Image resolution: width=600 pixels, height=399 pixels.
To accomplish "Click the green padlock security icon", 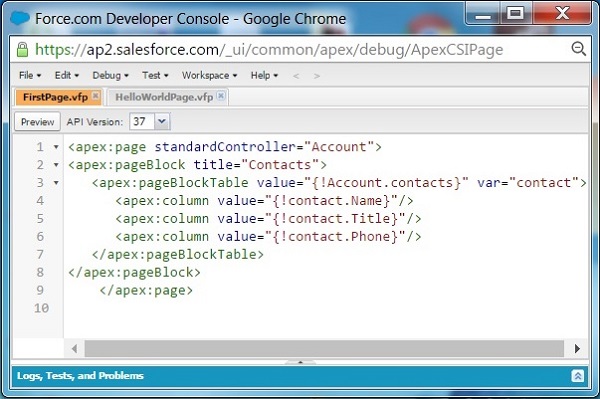I will [x=23, y=50].
